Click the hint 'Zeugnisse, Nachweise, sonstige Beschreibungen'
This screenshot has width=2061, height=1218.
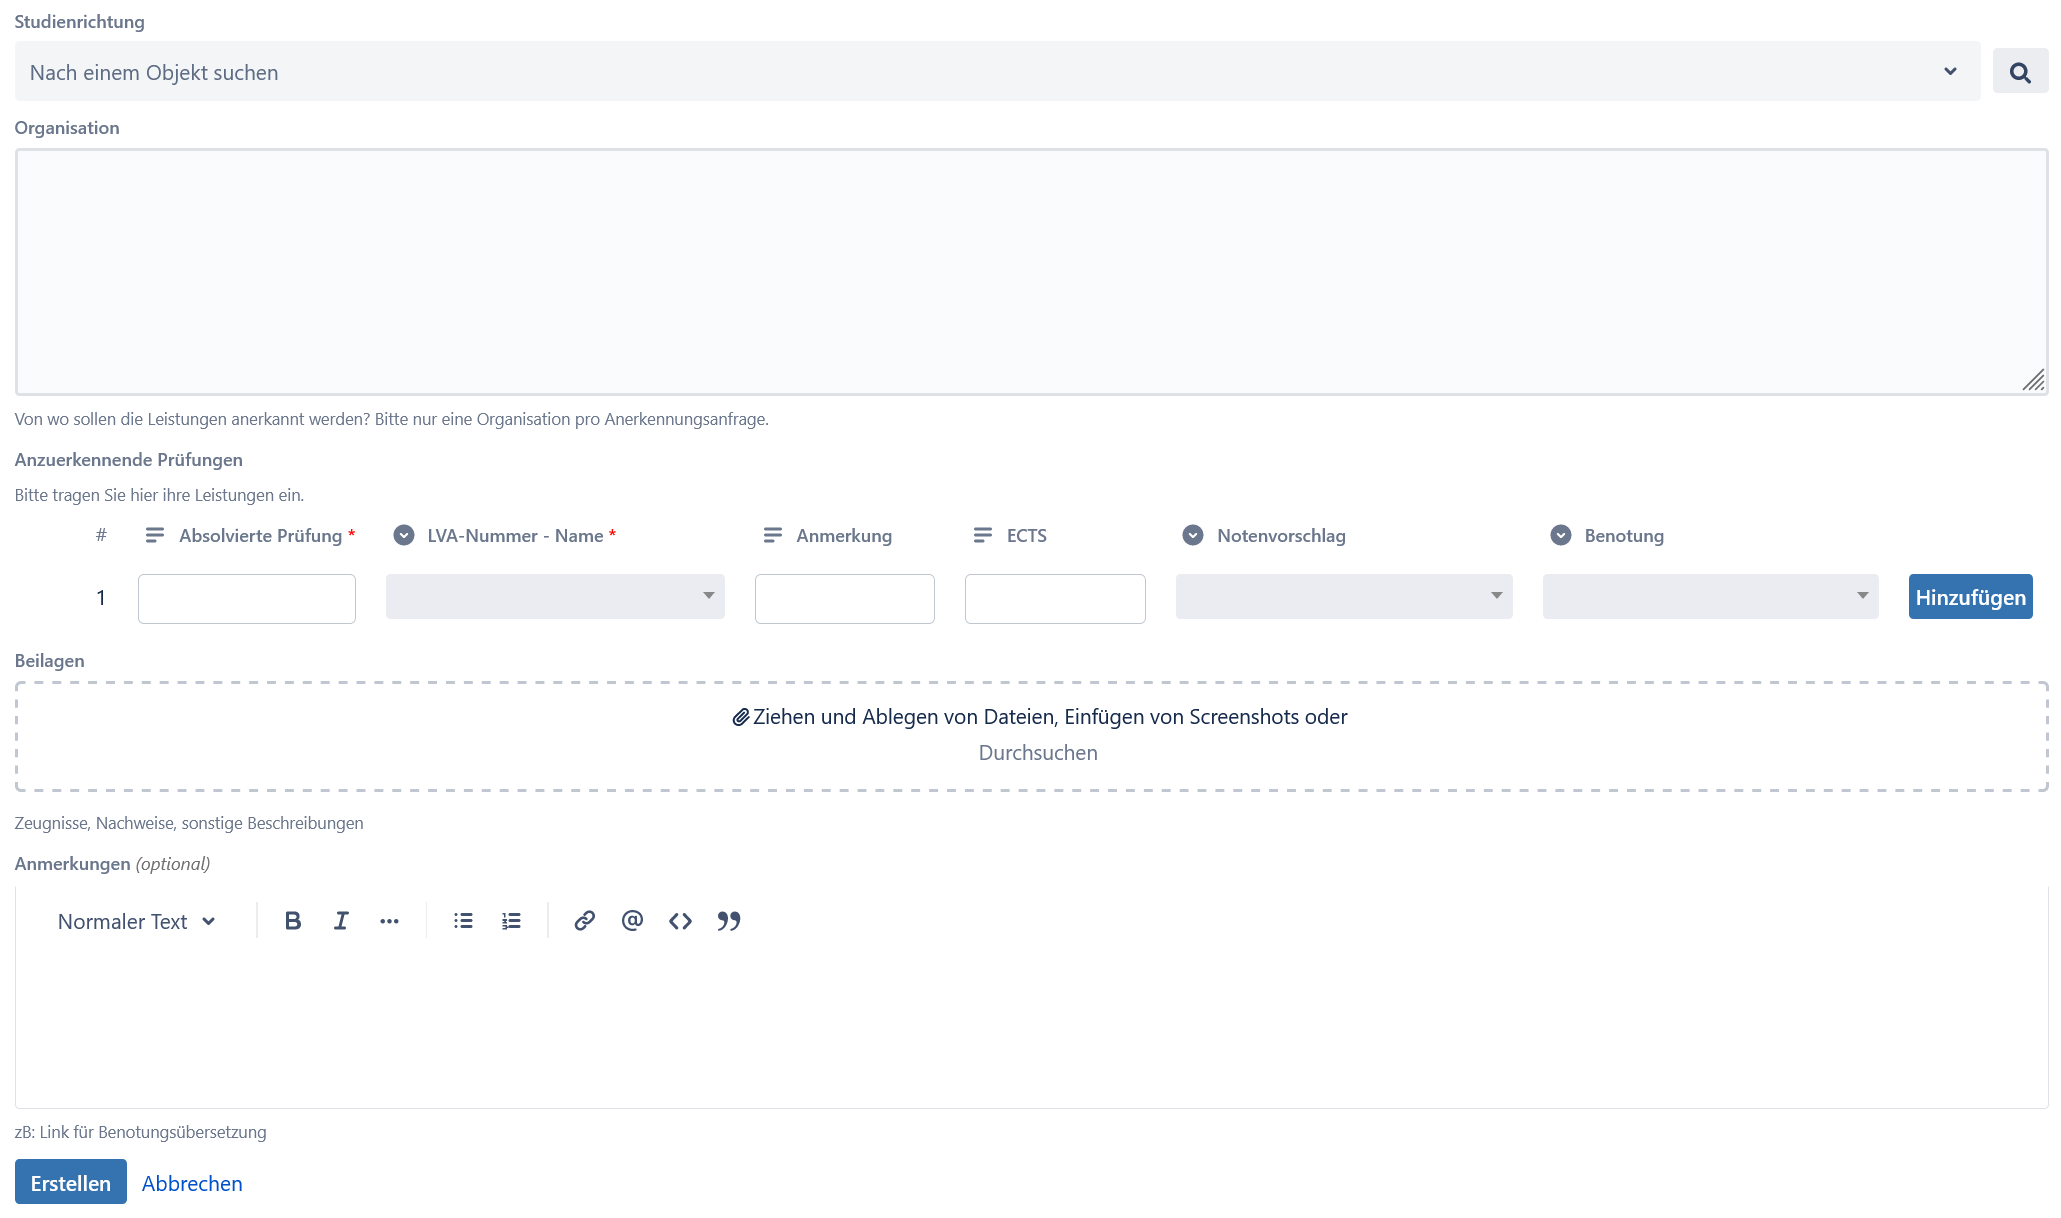189,823
